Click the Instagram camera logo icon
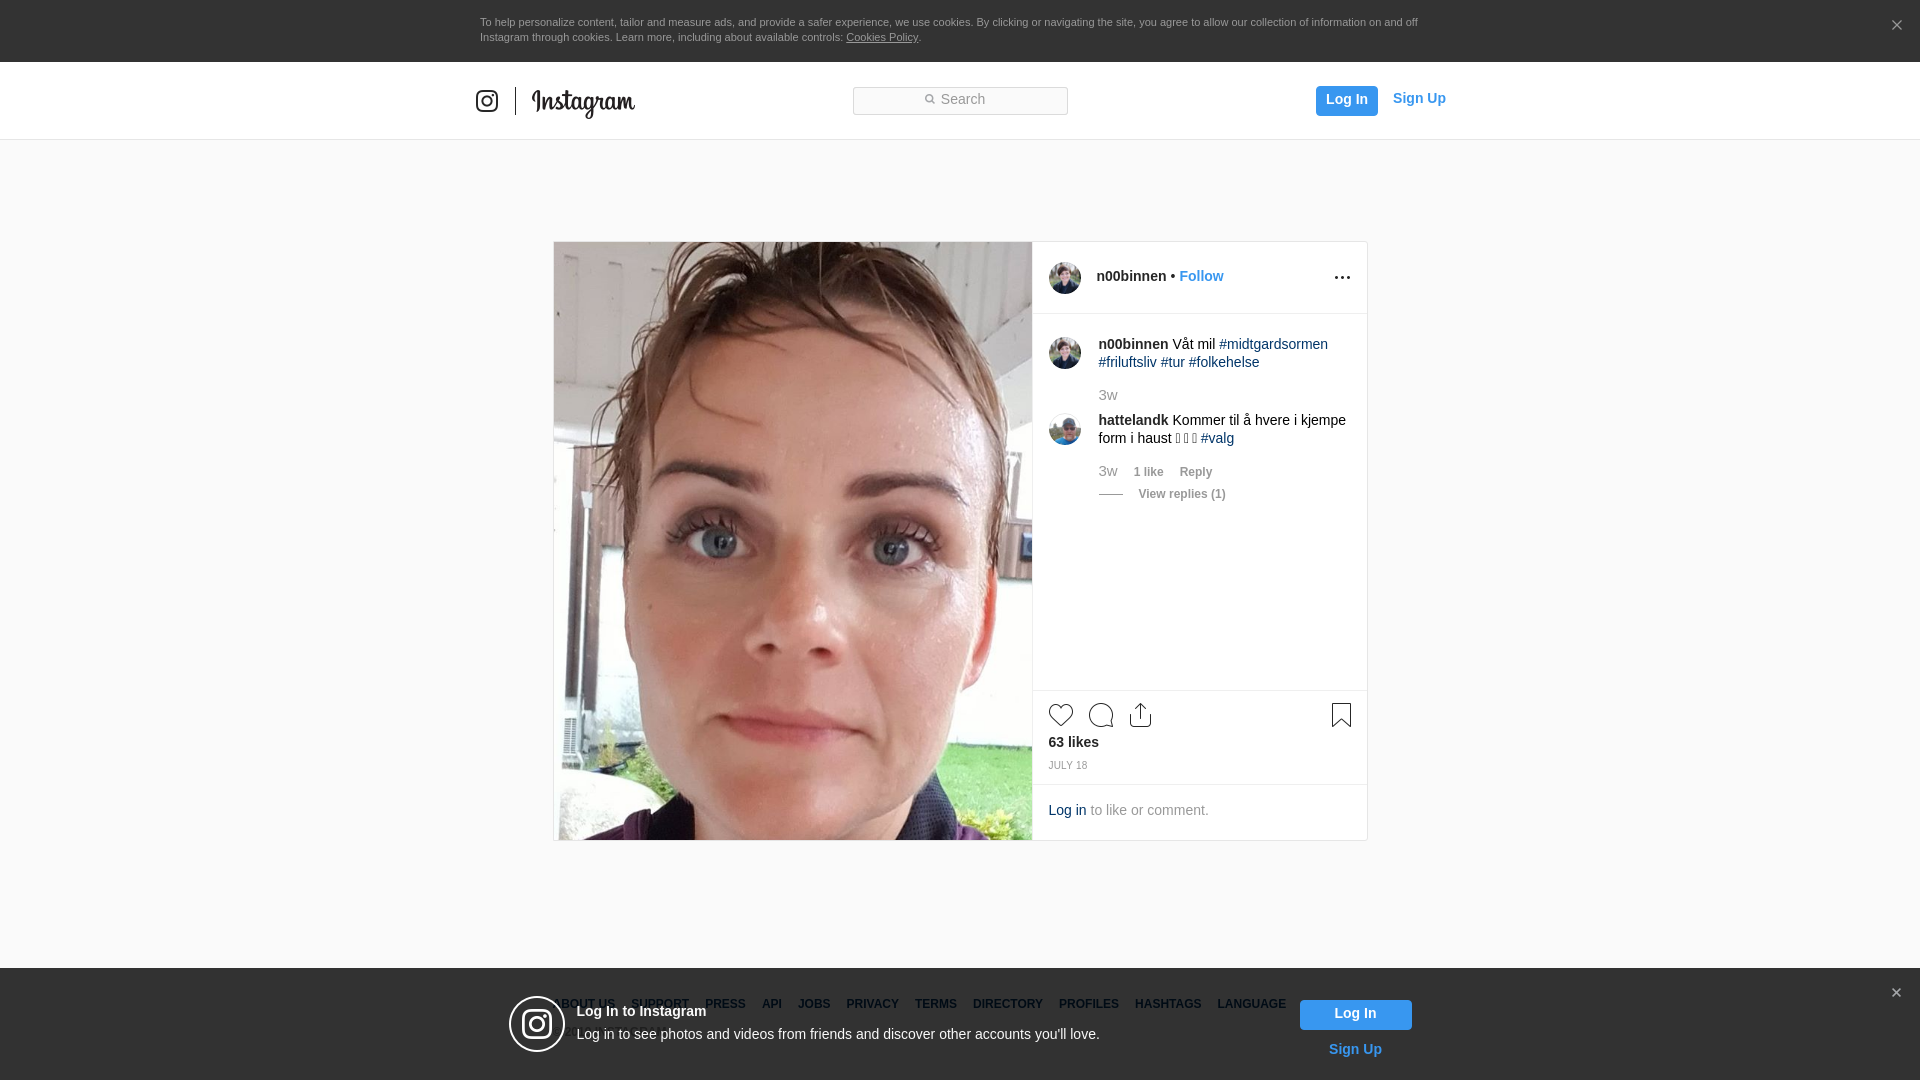 pos(487,101)
